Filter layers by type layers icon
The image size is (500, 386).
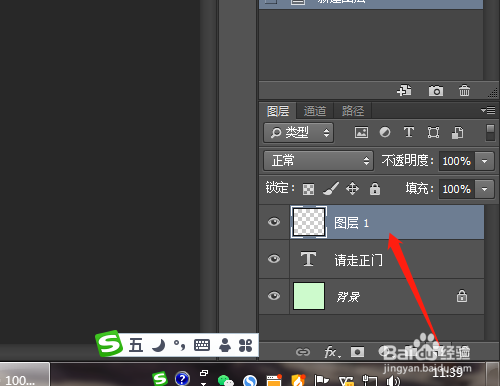pyautogui.click(x=409, y=132)
